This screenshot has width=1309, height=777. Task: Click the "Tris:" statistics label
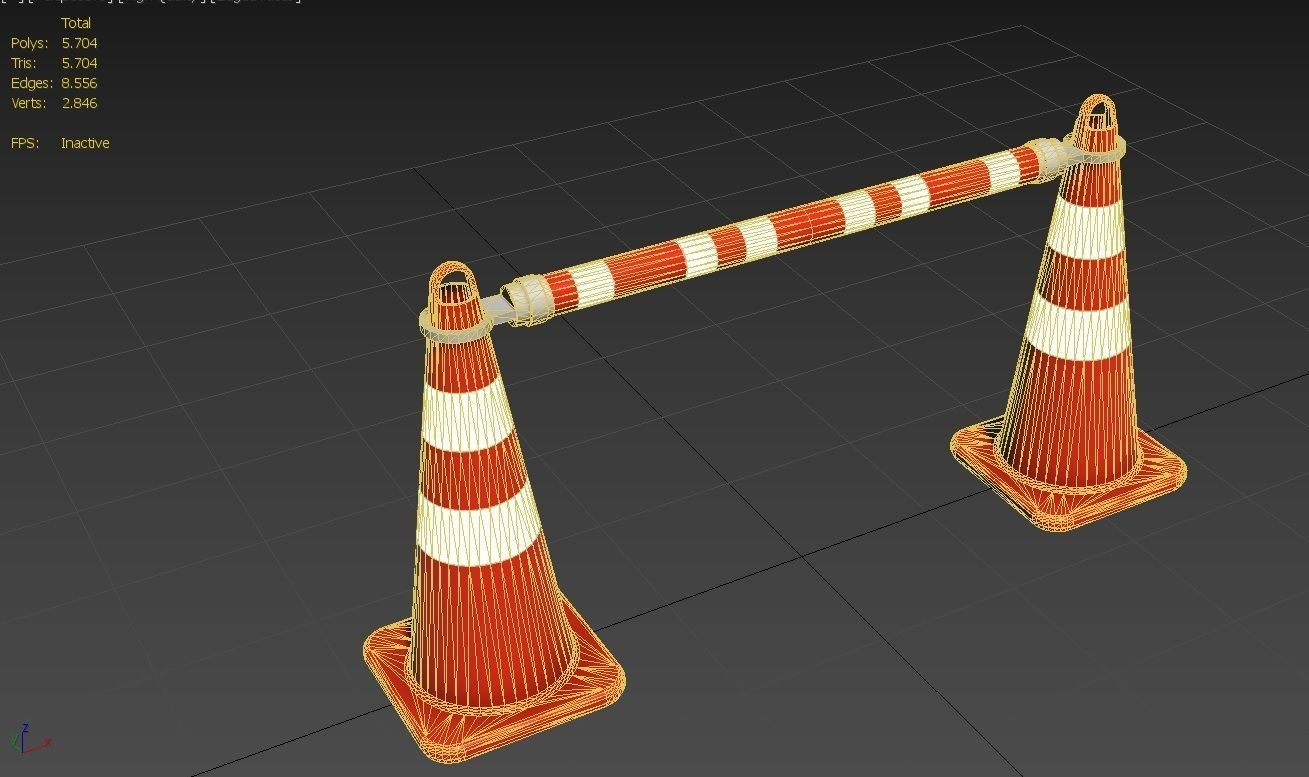coord(25,63)
